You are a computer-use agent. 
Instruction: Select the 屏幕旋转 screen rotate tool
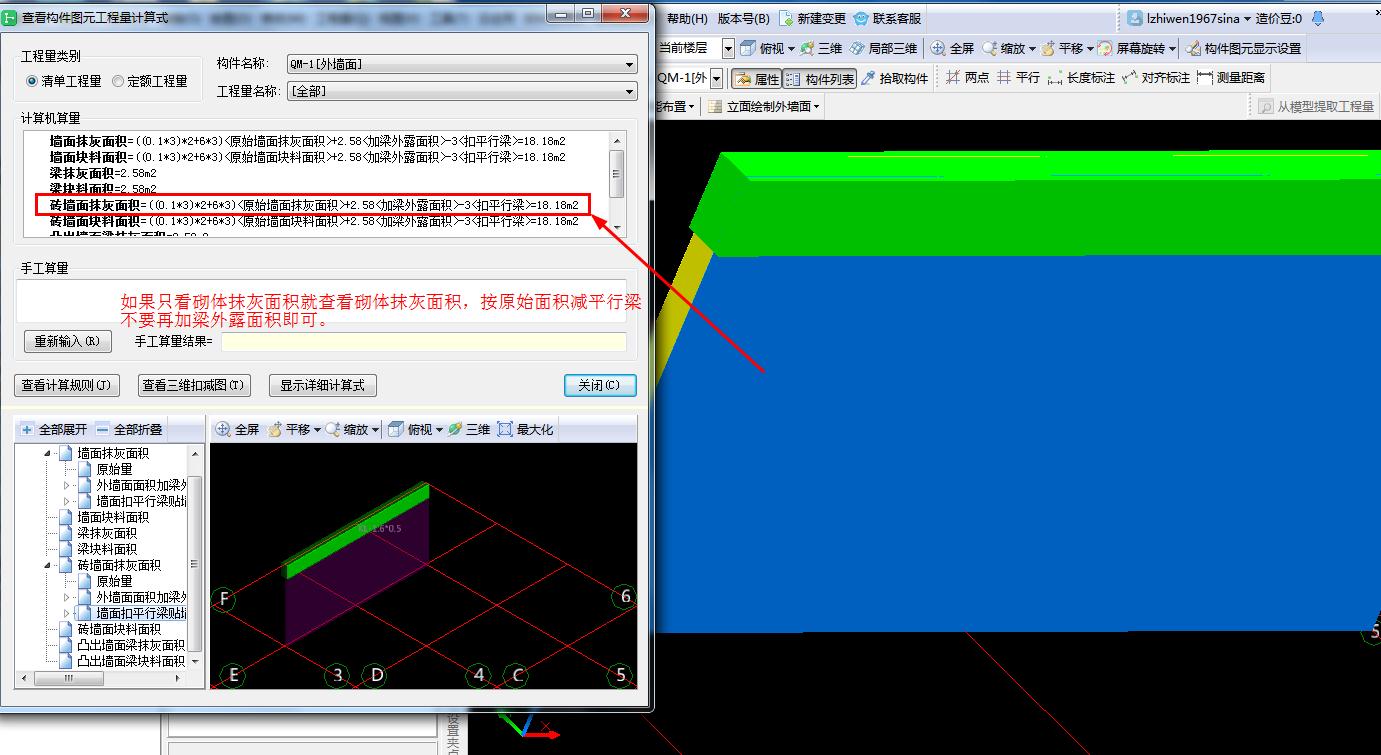[1131, 48]
